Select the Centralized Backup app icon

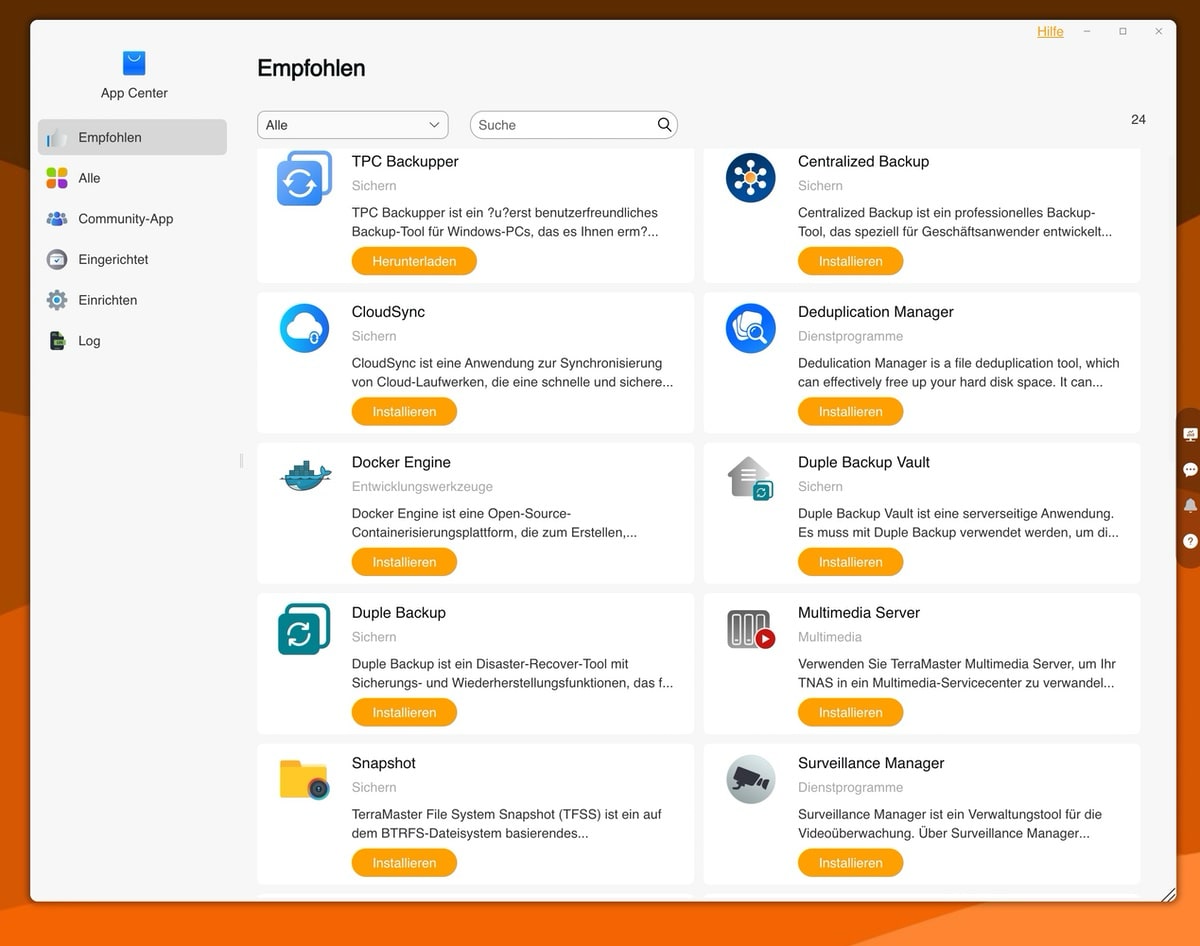[x=750, y=179]
